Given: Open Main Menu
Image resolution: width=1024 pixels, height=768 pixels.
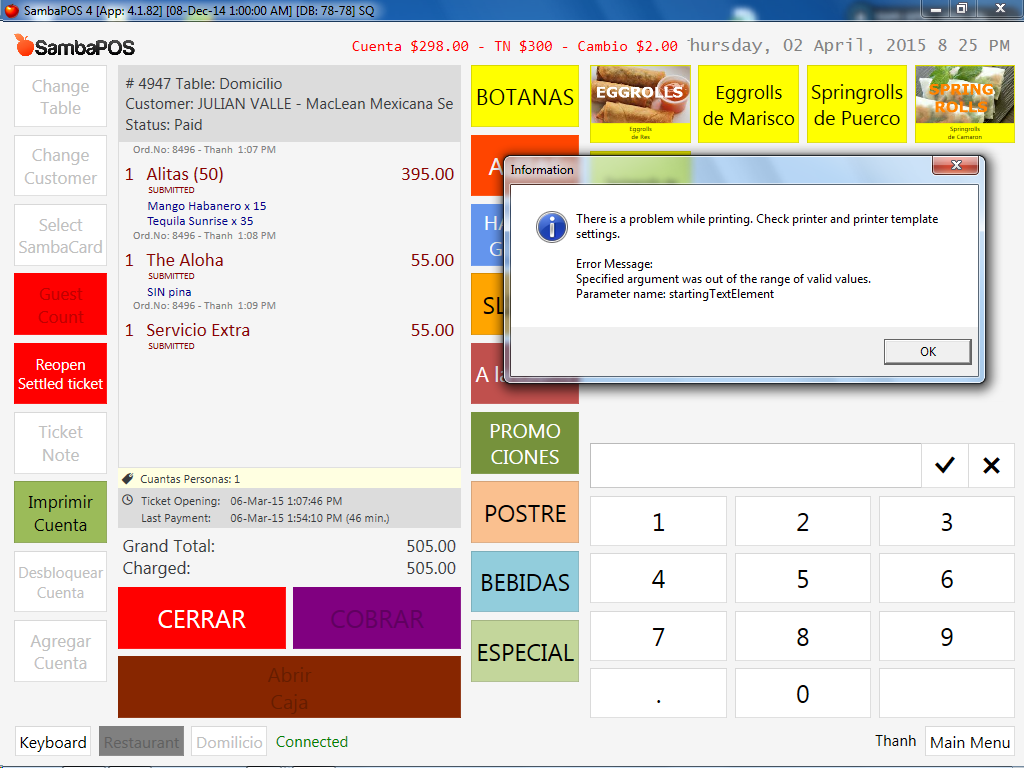Looking at the screenshot, I should pos(969,742).
